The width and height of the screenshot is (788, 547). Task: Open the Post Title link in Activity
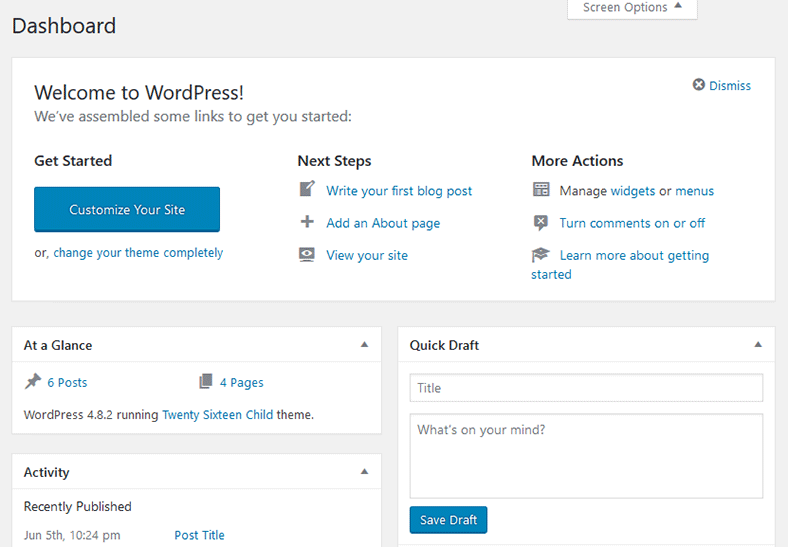[x=200, y=535]
